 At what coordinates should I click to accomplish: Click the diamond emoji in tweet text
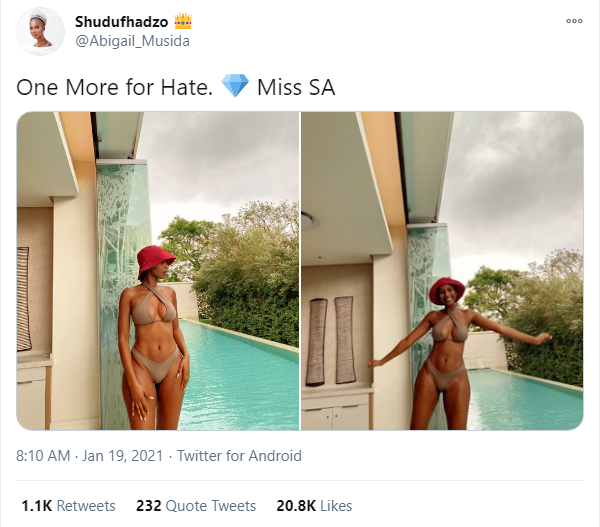(x=235, y=86)
